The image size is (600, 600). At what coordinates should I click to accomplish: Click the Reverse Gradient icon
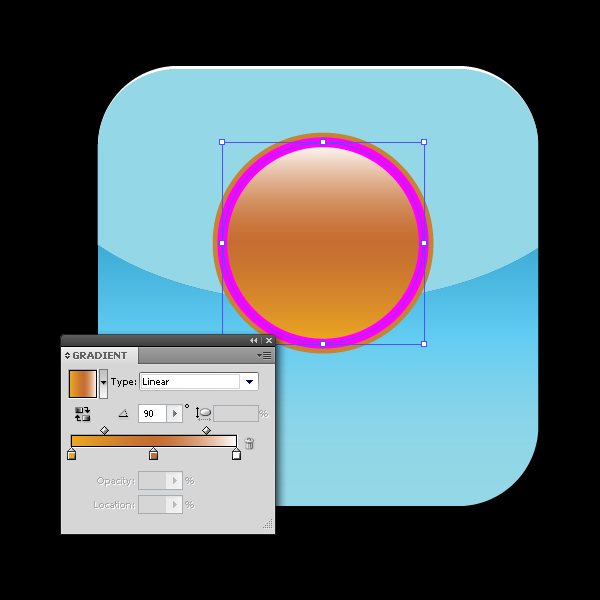[x=82, y=414]
